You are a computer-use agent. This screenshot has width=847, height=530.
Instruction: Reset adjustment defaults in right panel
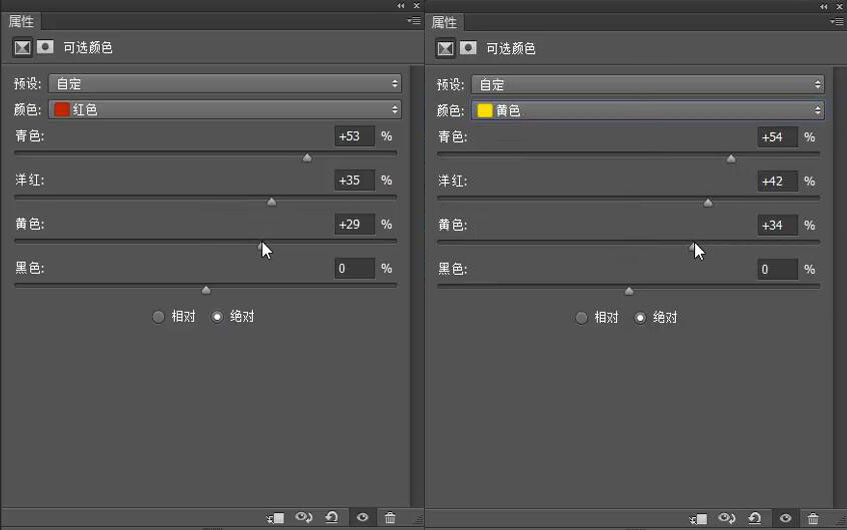755,519
